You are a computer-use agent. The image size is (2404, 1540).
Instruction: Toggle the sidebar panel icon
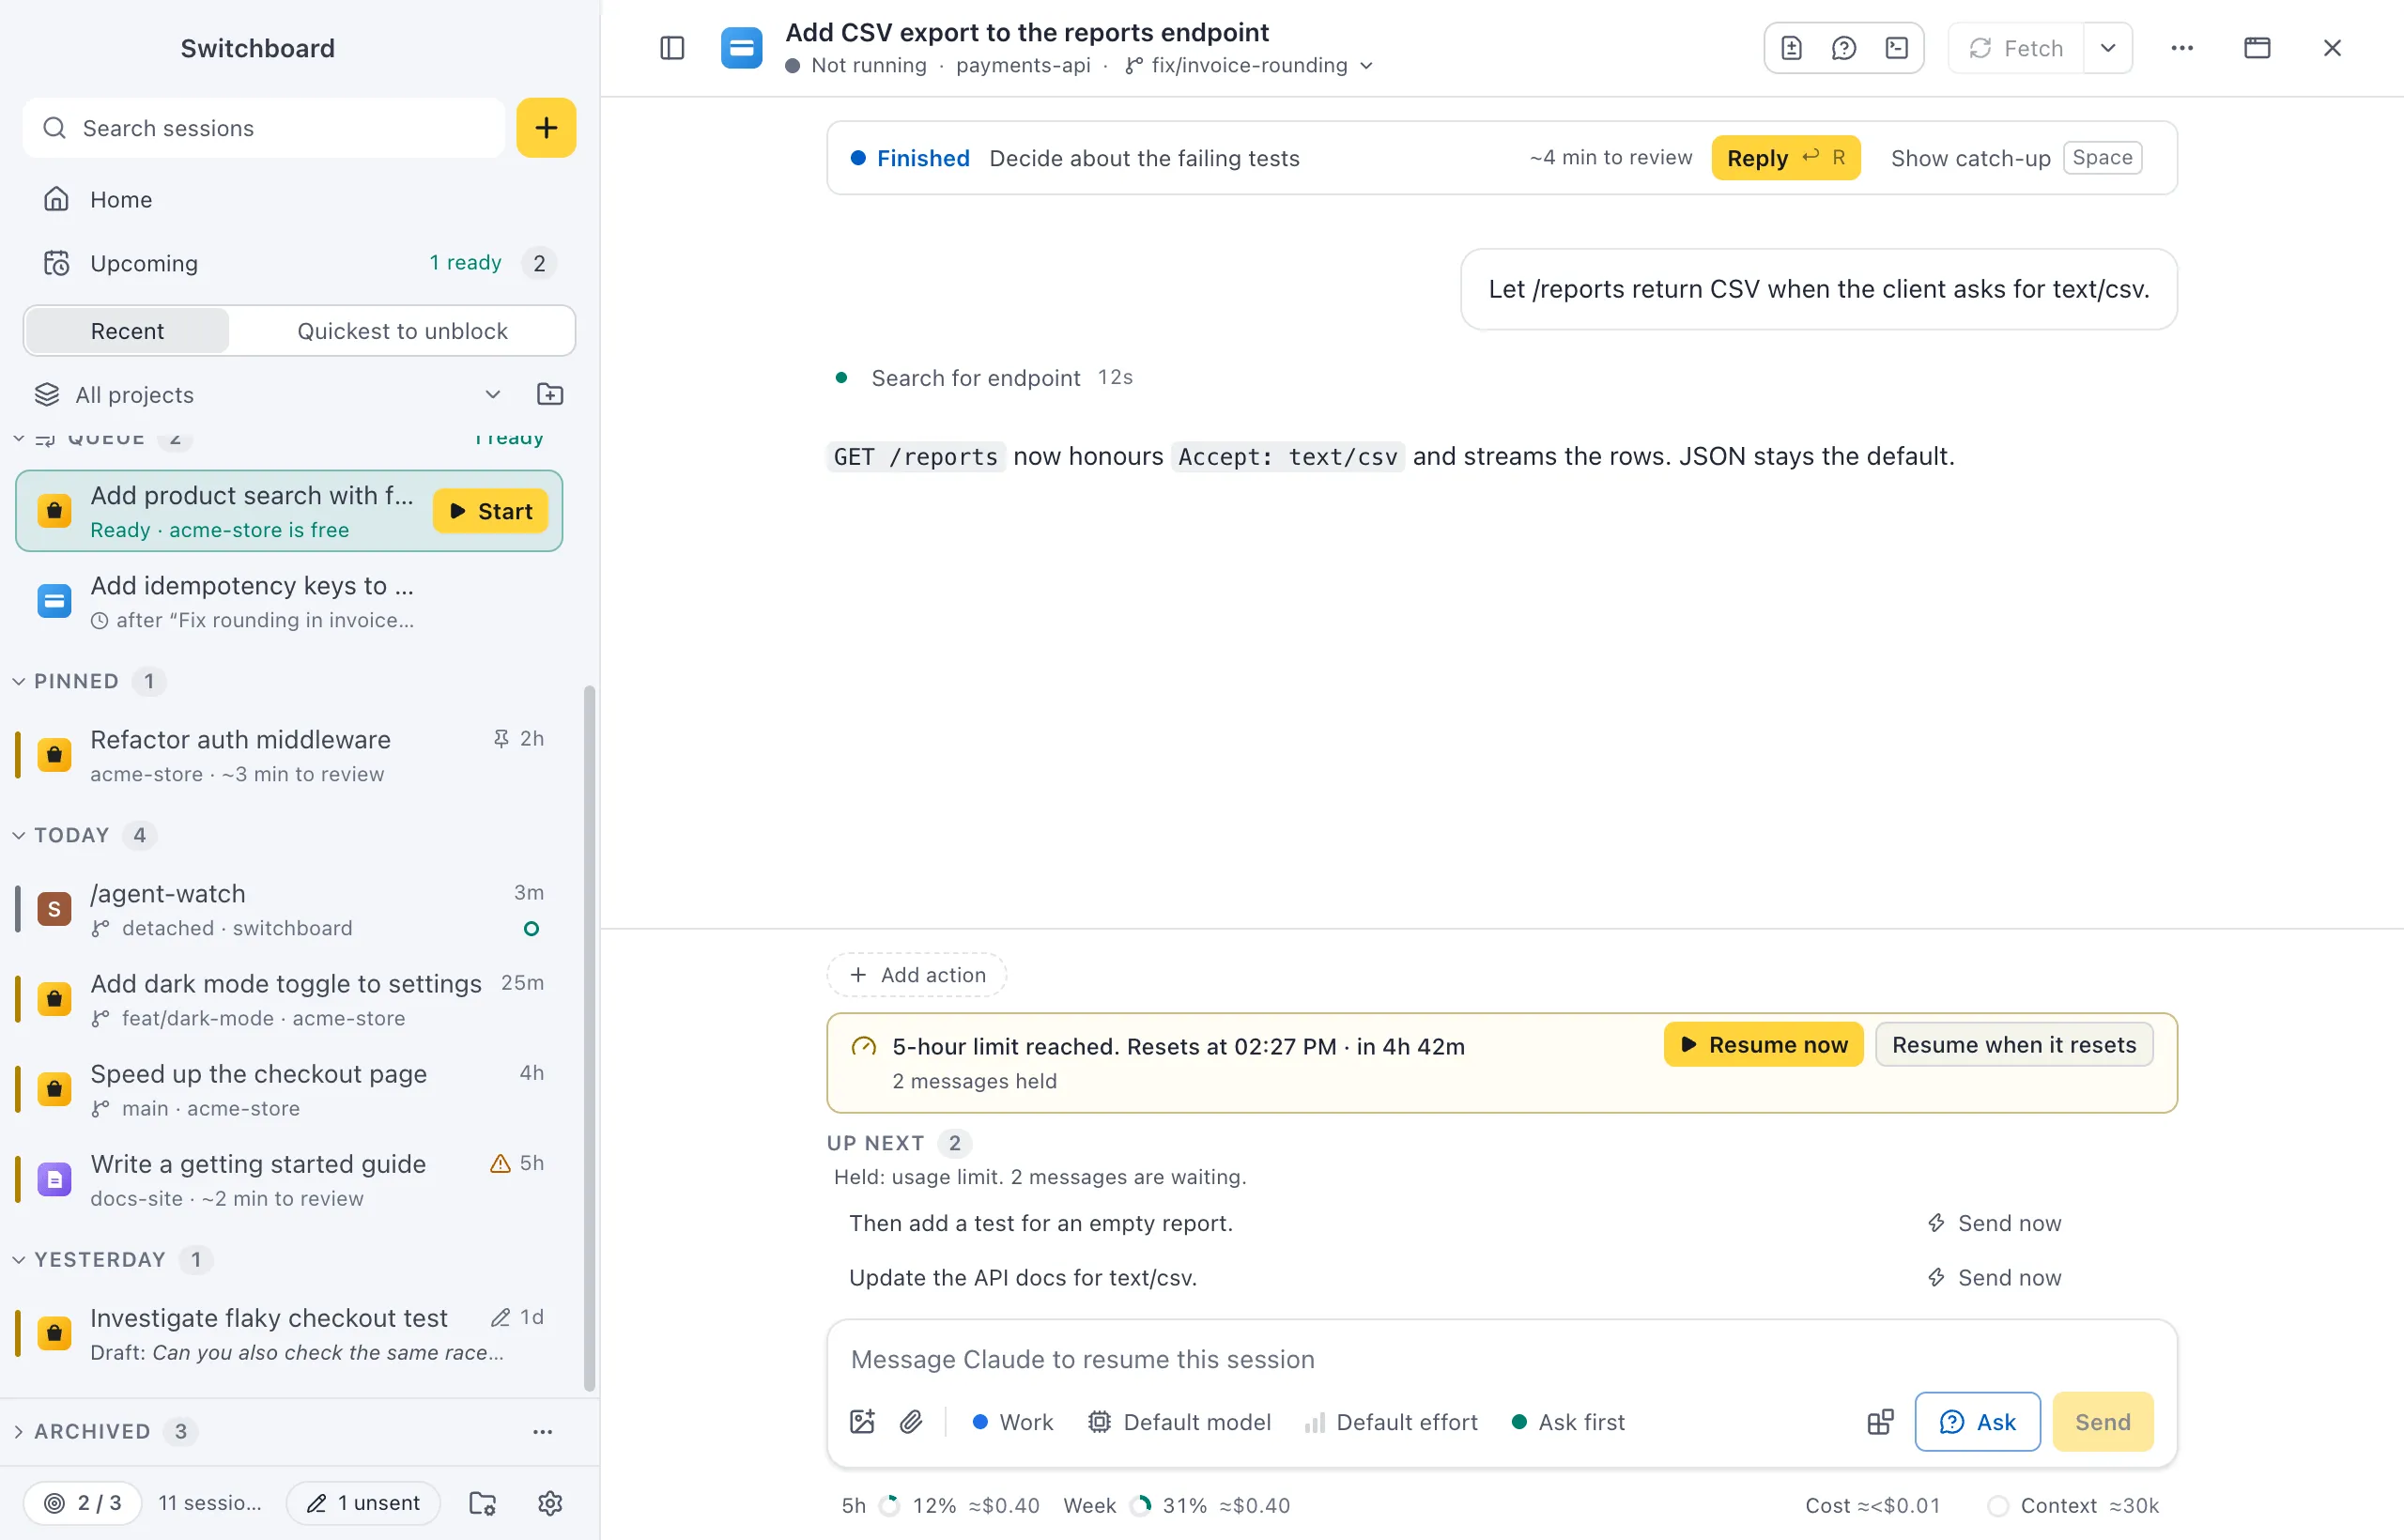(672, 48)
